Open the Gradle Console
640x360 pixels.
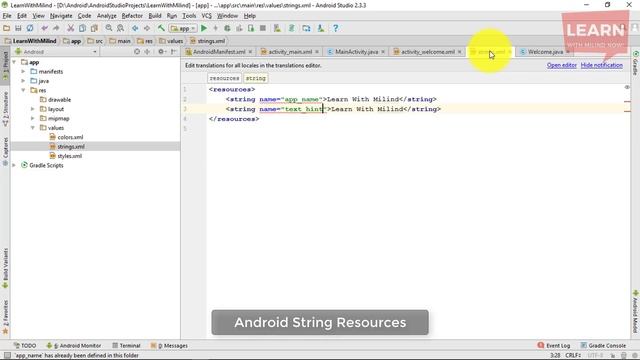click(603, 346)
